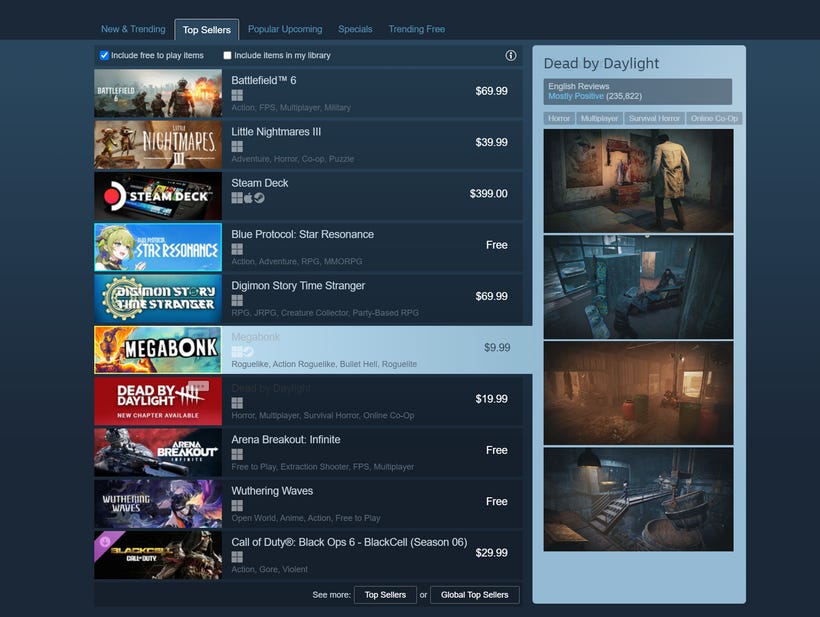The height and width of the screenshot is (617, 820).
Task: Click Free price on Blue Protocol row
Action: pyautogui.click(x=496, y=245)
